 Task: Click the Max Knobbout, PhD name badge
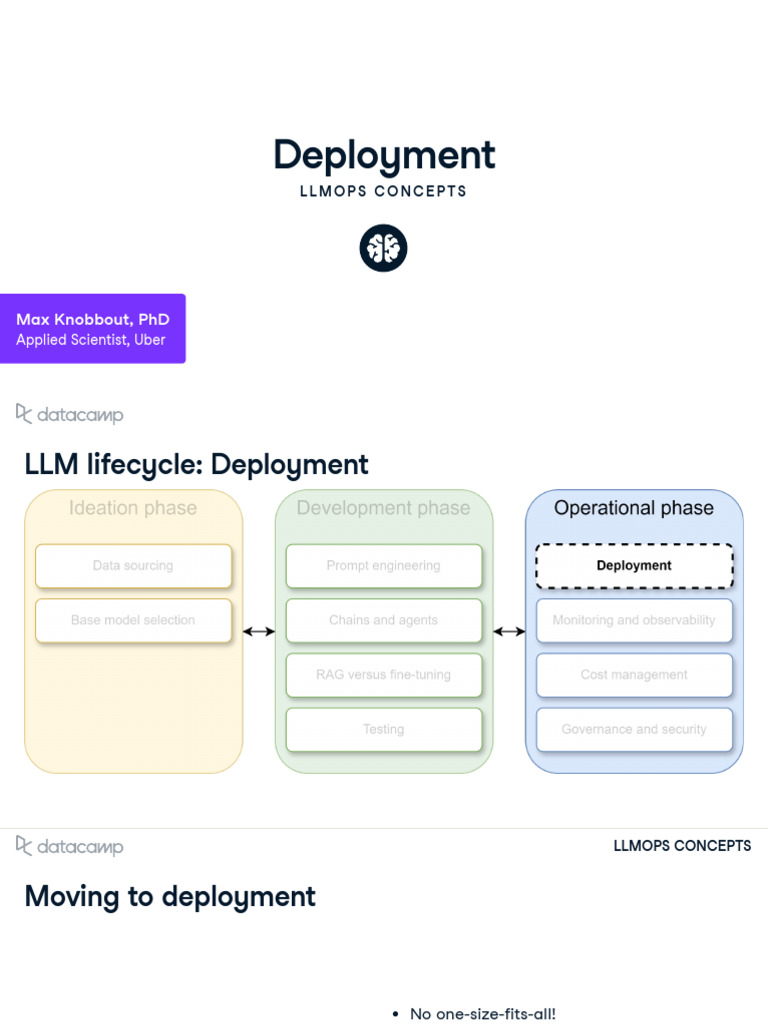[x=93, y=328]
